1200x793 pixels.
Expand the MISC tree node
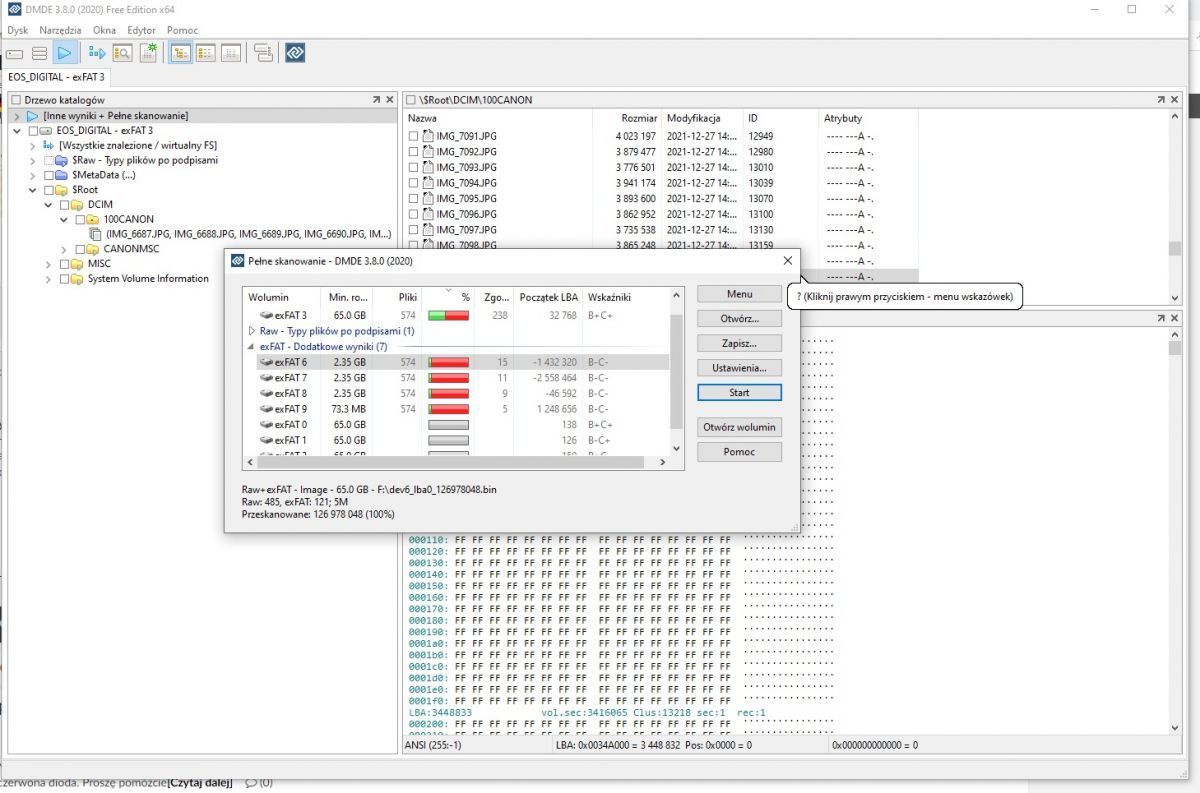tap(49, 264)
